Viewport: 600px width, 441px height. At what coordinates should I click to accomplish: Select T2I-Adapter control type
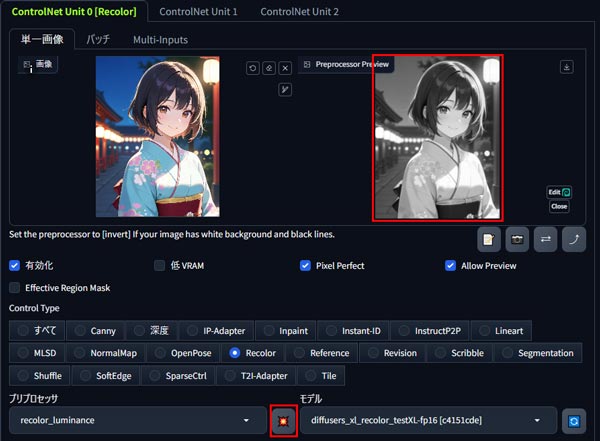(x=256, y=376)
